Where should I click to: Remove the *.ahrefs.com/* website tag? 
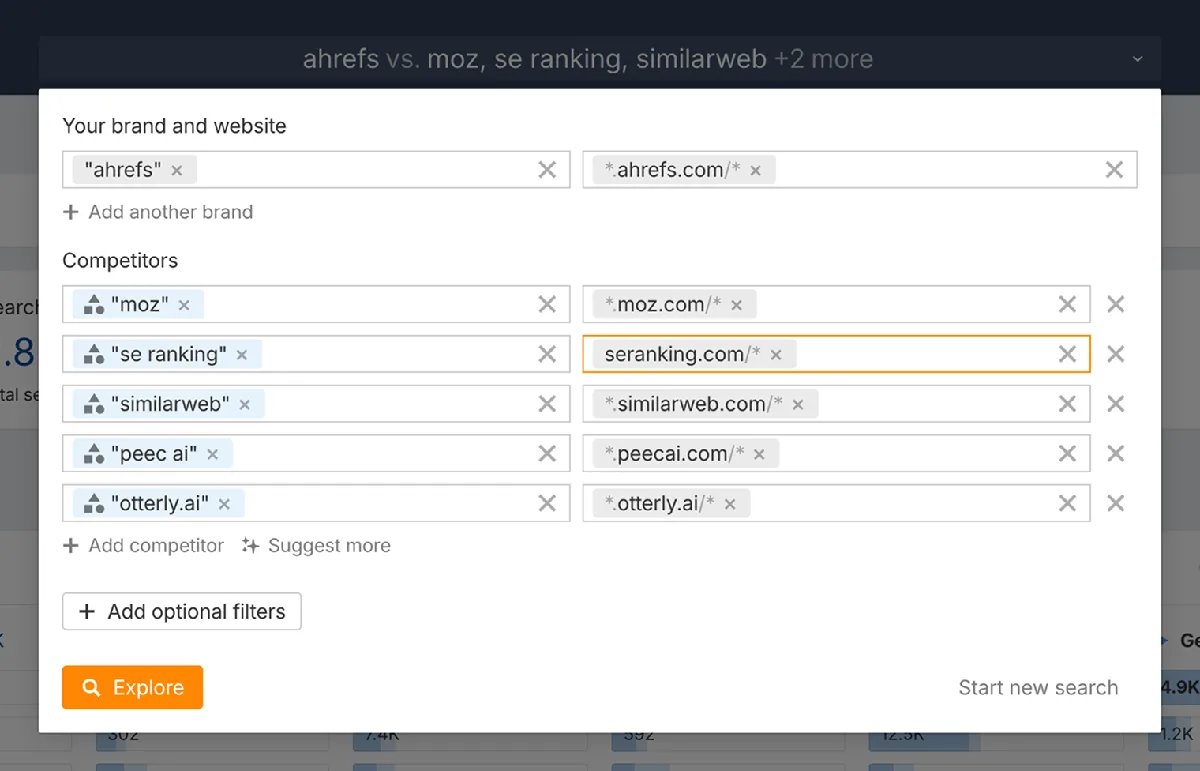[x=756, y=171]
